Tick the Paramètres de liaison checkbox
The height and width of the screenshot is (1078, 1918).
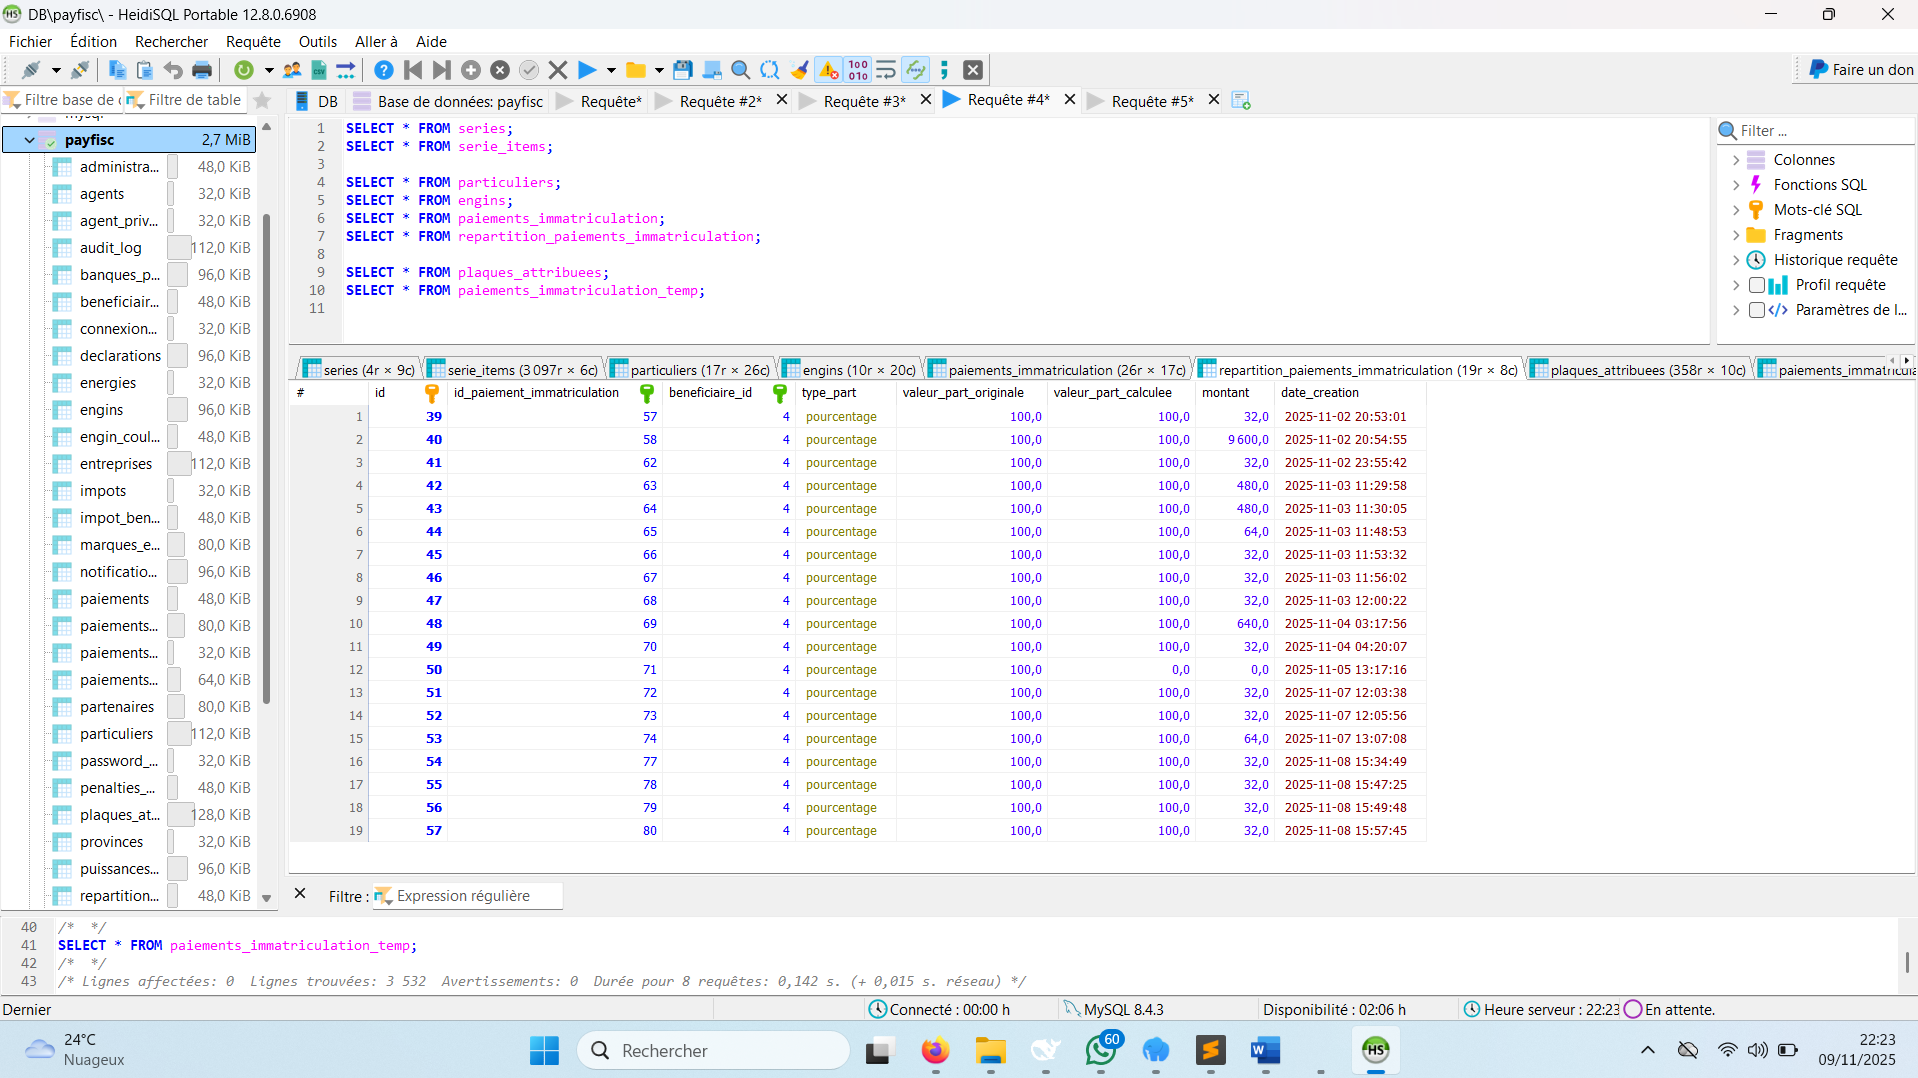point(1756,310)
